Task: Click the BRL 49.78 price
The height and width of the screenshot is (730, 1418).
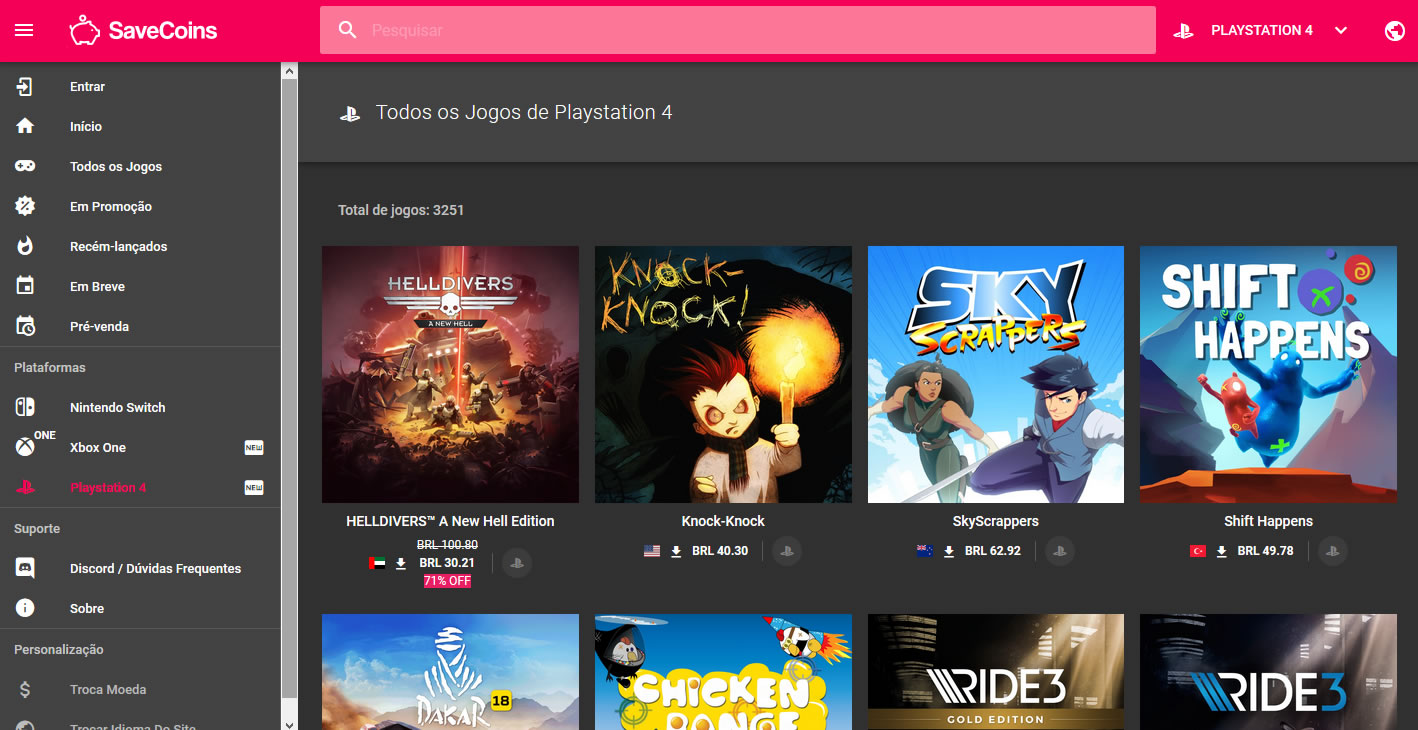Action: pos(1265,551)
